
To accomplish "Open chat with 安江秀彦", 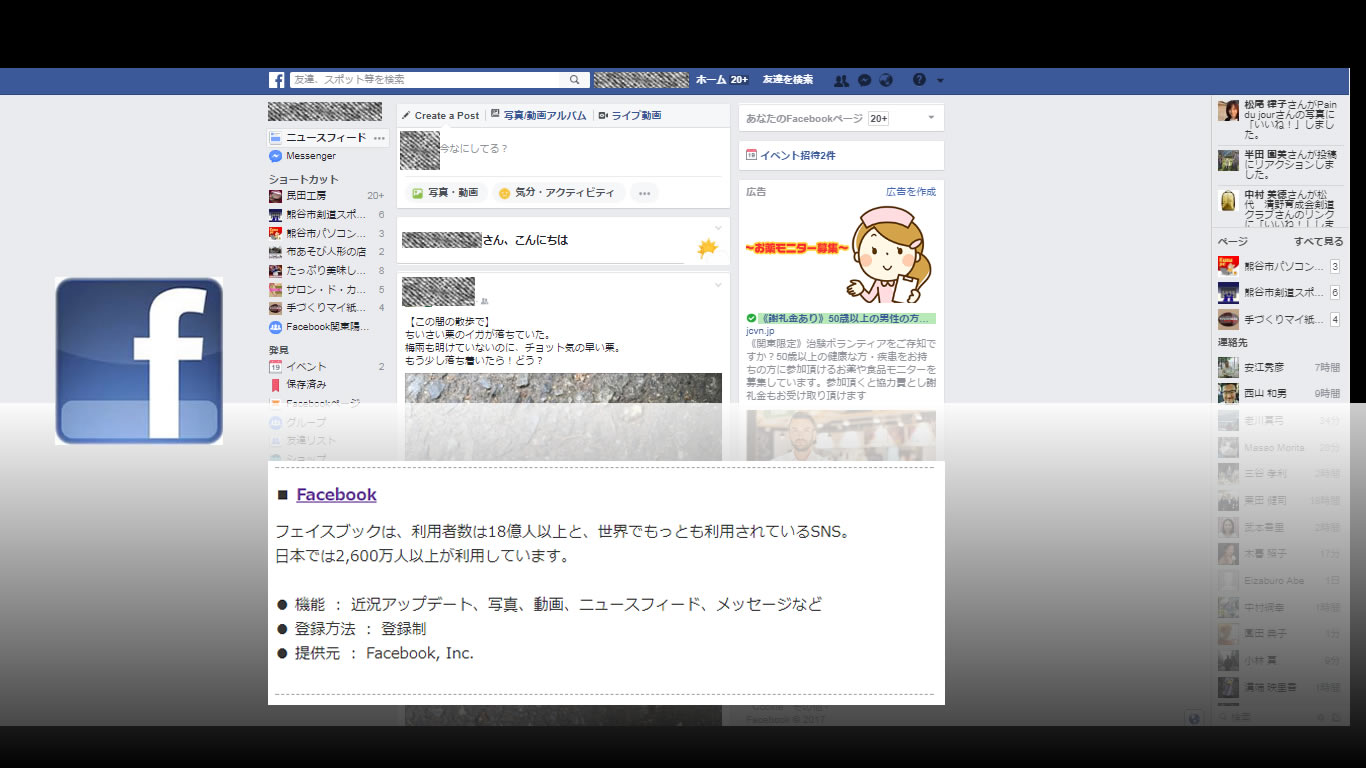I will [x=1279, y=367].
